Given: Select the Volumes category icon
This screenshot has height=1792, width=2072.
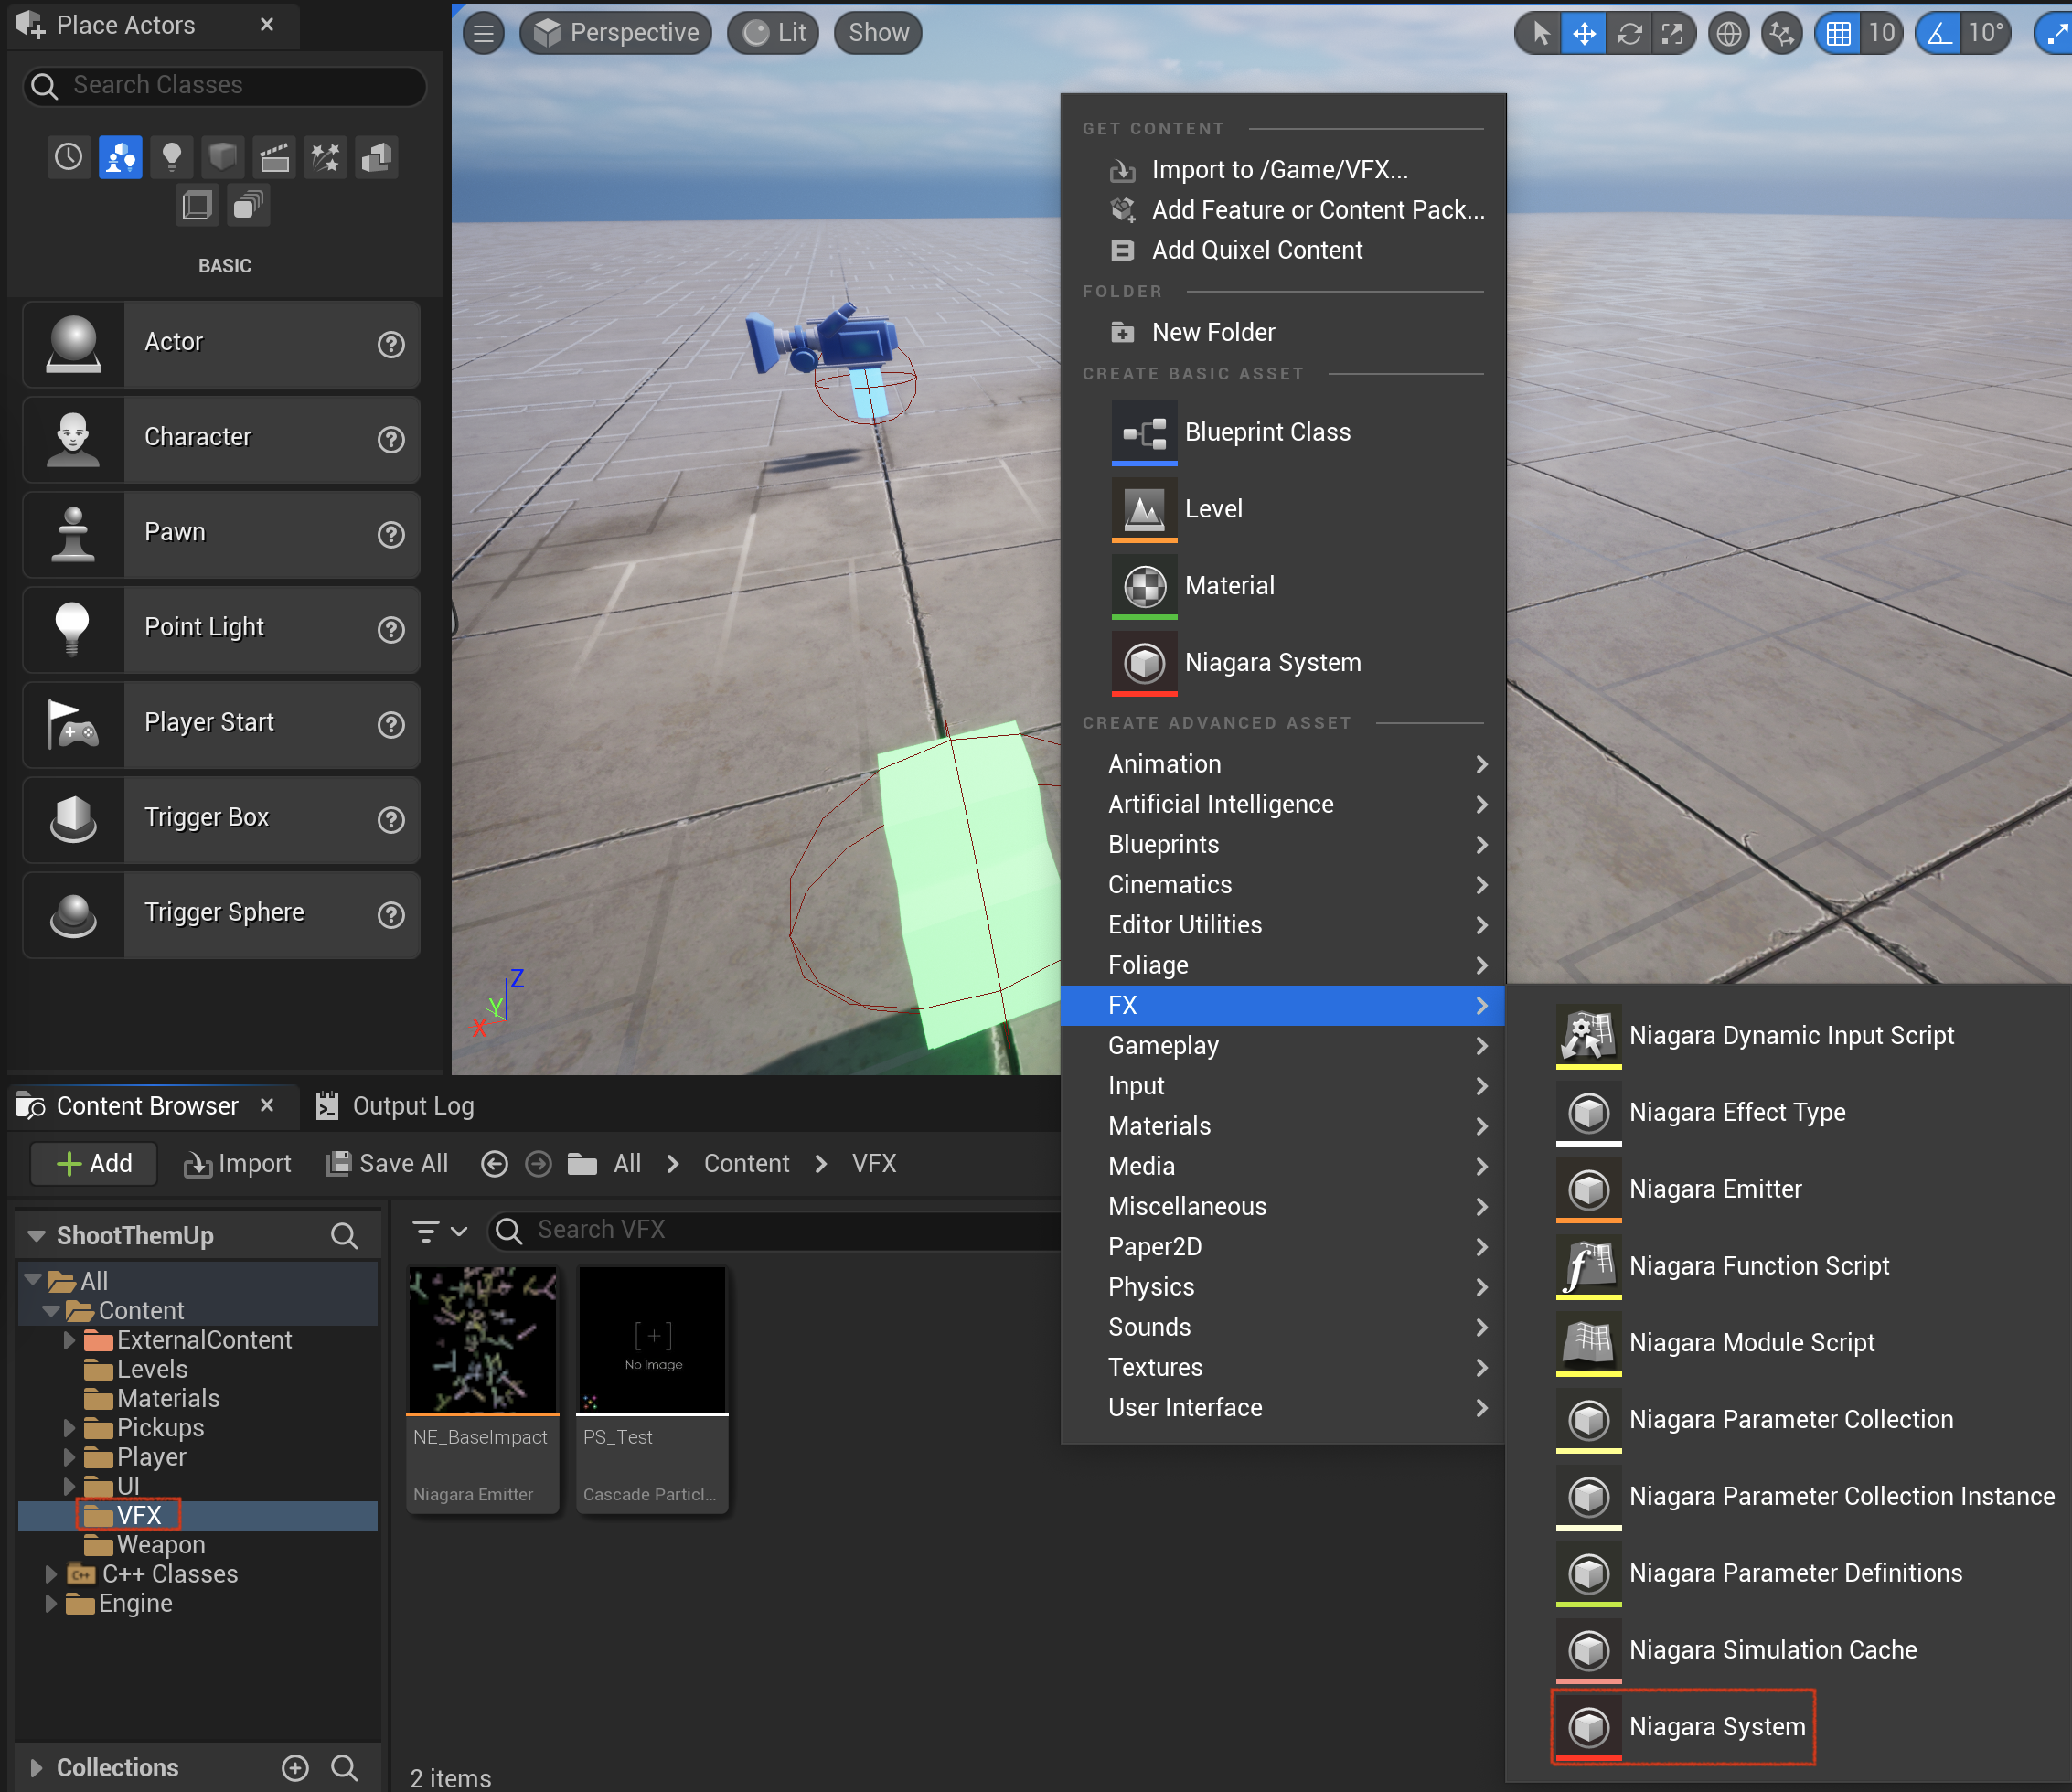Looking at the screenshot, I should [x=197, y=206].
